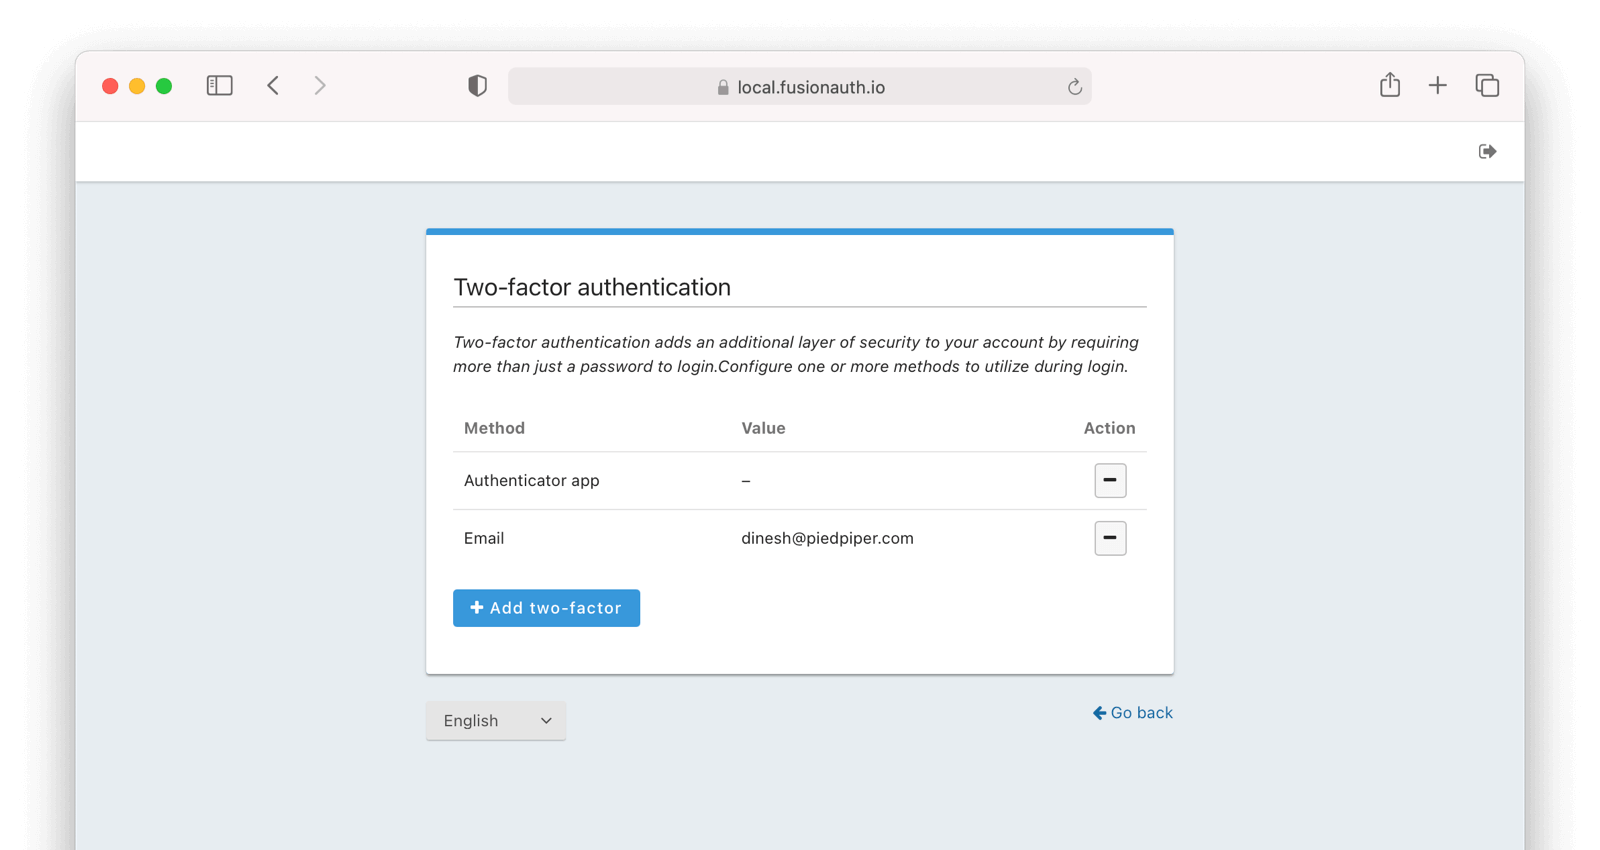Minimize the window with the yellow button

[x=137, y=86]
